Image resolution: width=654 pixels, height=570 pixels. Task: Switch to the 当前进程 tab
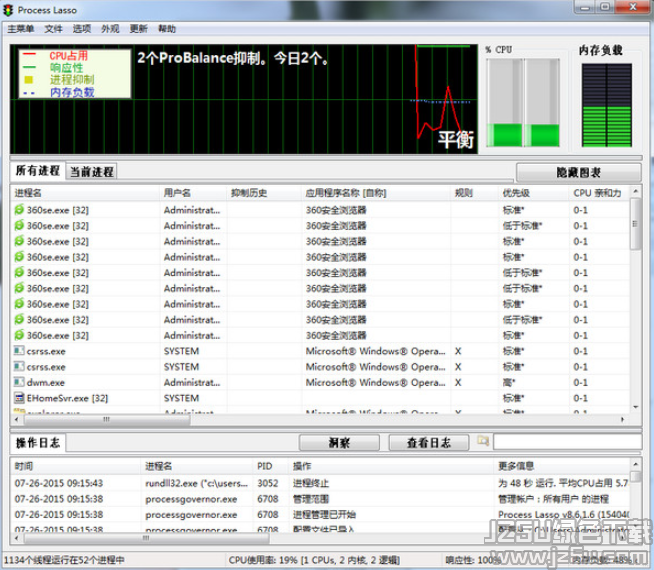[91, 172]
